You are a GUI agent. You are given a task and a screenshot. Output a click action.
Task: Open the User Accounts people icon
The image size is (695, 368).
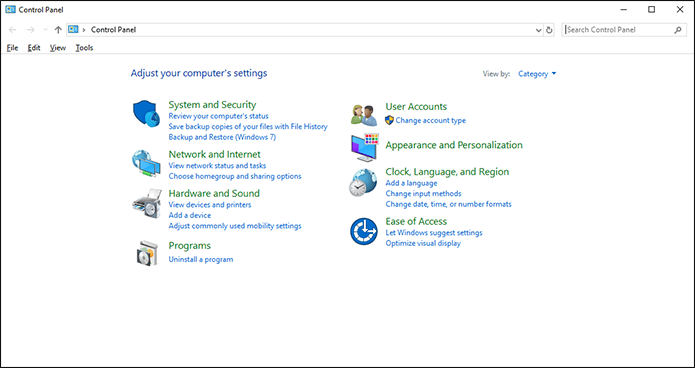click(x=363, y=115)
